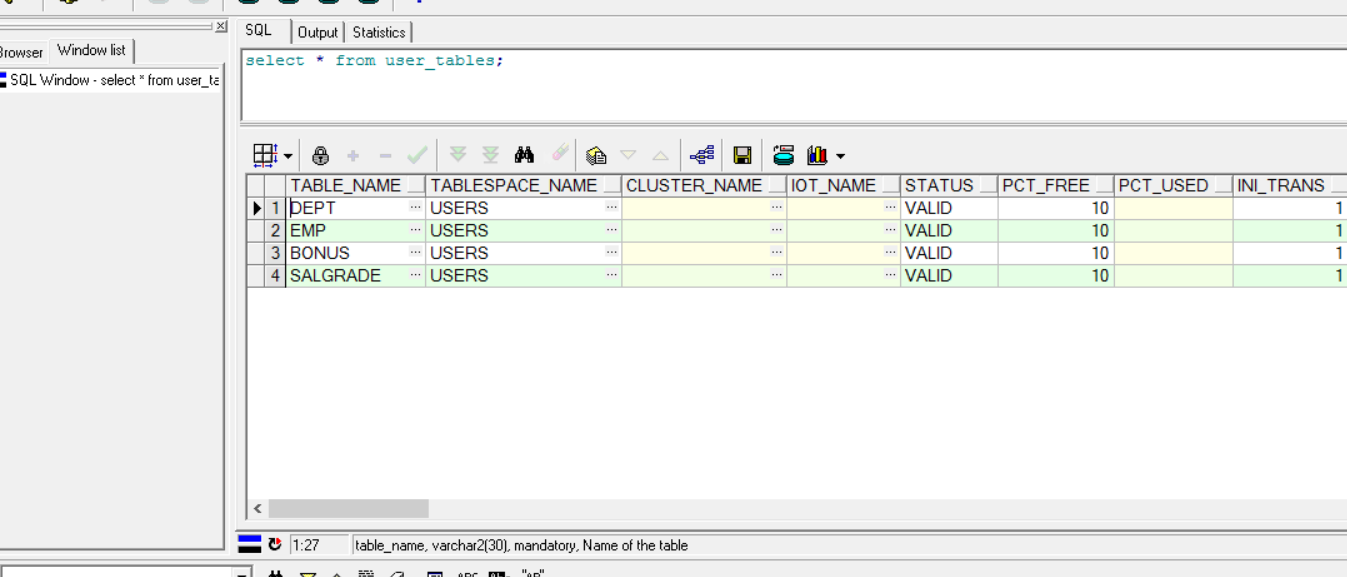The width and height of the screenshot is (1347, 577).
Task: Click the INI_TRANS column header
Action: click(x=1290, y=185)
